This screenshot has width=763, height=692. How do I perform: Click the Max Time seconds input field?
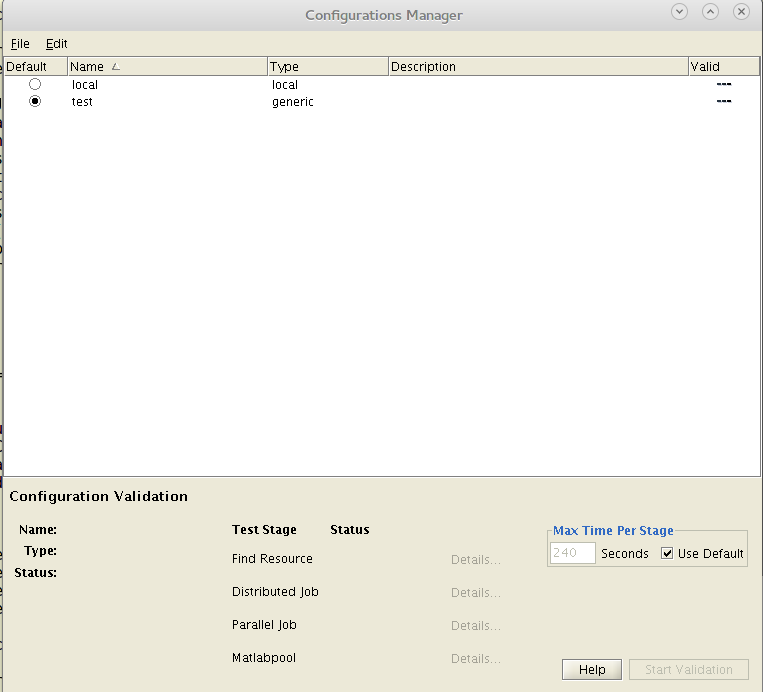[573, 553]
